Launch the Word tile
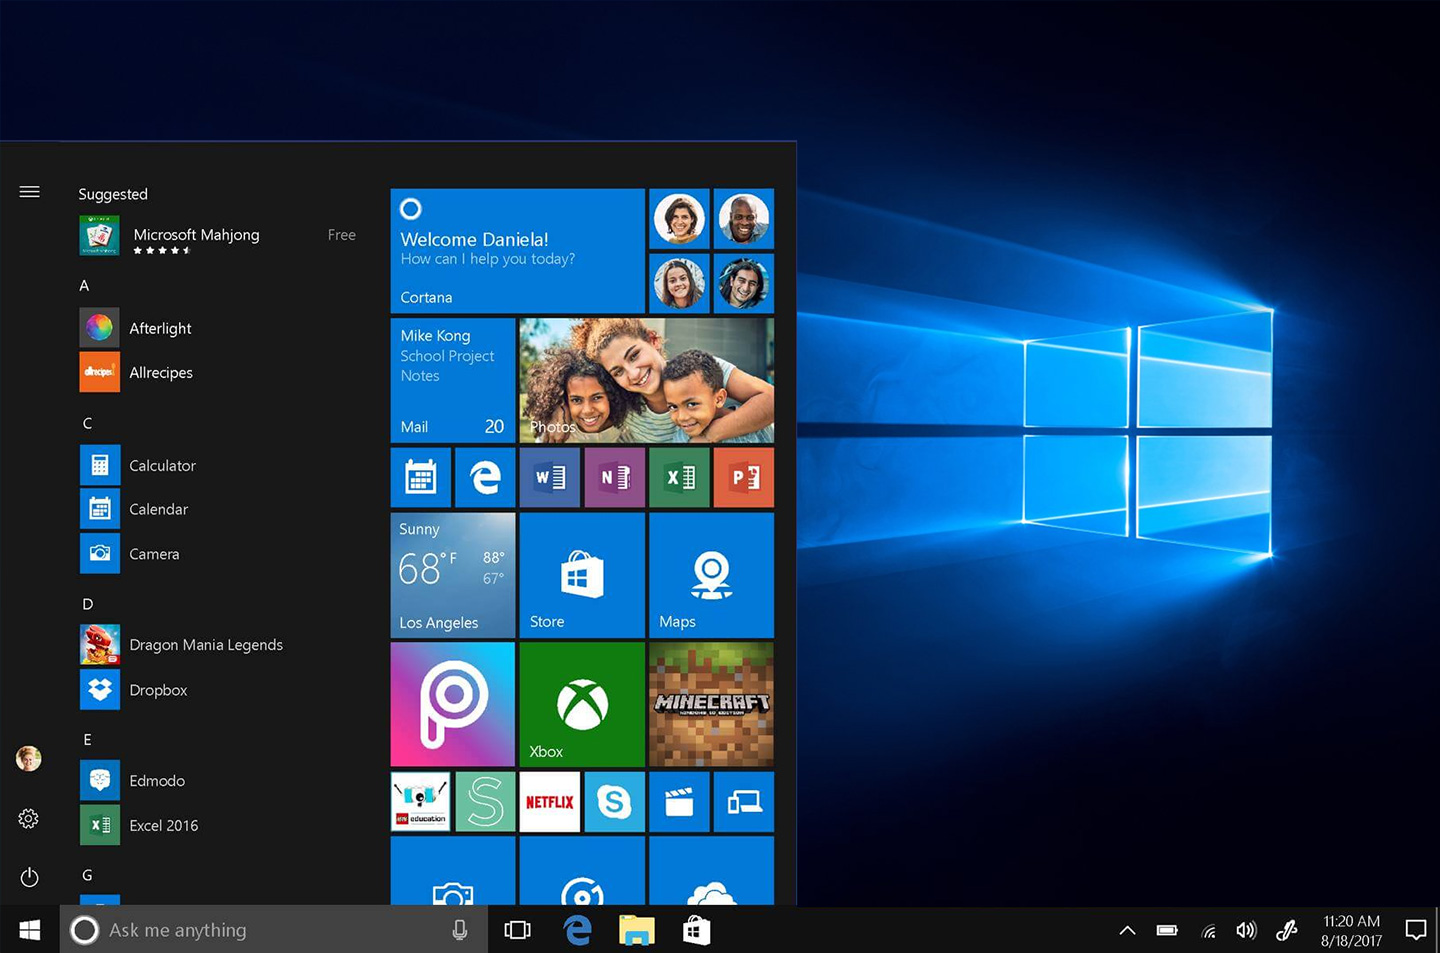This screenshot has height=953, width=1440. pyautogui.click(x=550, y=478)
